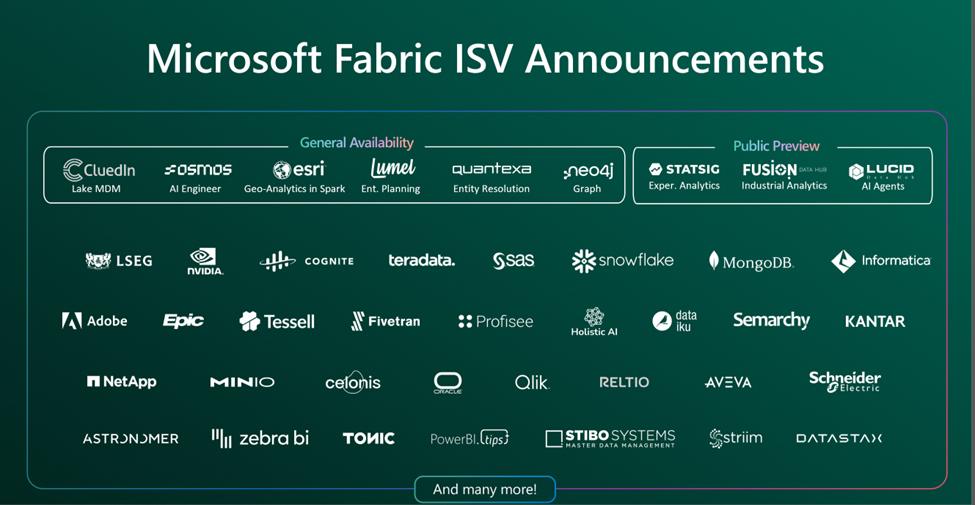Click the 'Microsoft Fabric ISV Announcements' title
Image resolution: width=975 pixels, height=505 pixels.
click(x=485, y=59)
